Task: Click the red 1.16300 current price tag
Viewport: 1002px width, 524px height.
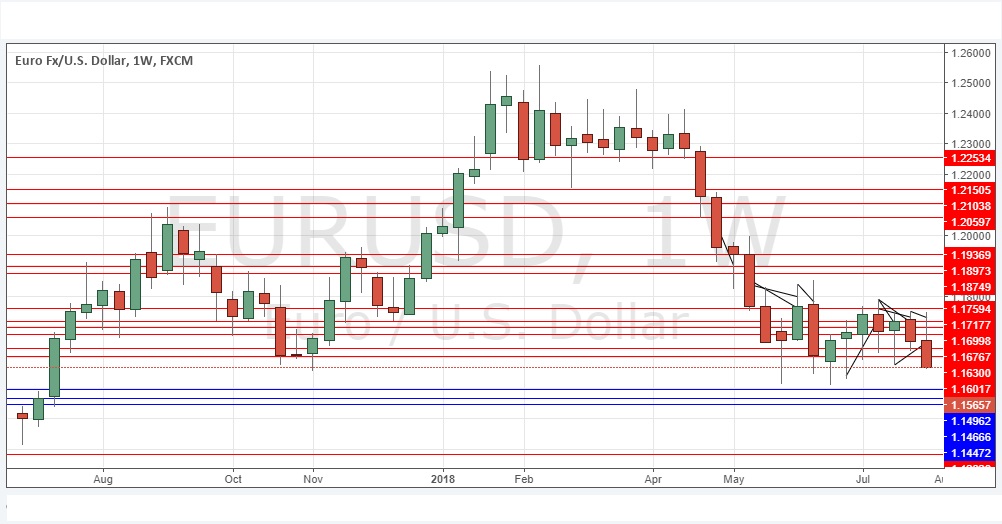Action: tap(969, 373)
